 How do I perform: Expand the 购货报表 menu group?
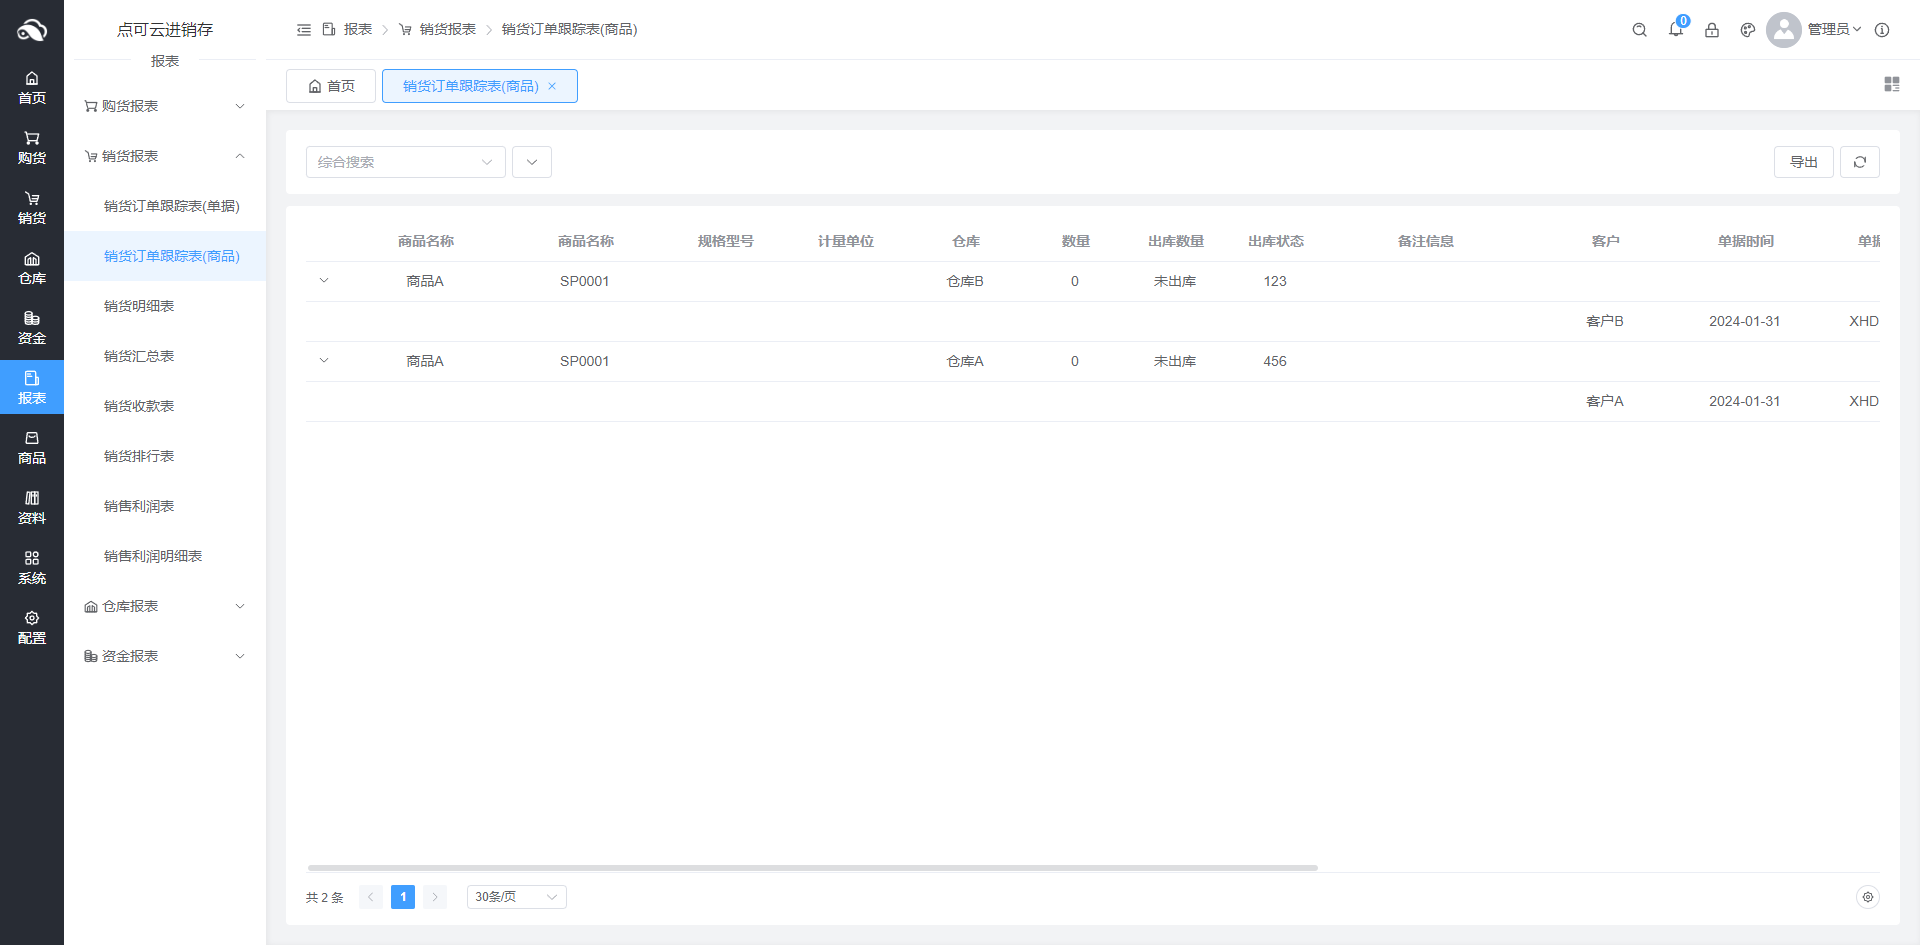pos(165,106)
